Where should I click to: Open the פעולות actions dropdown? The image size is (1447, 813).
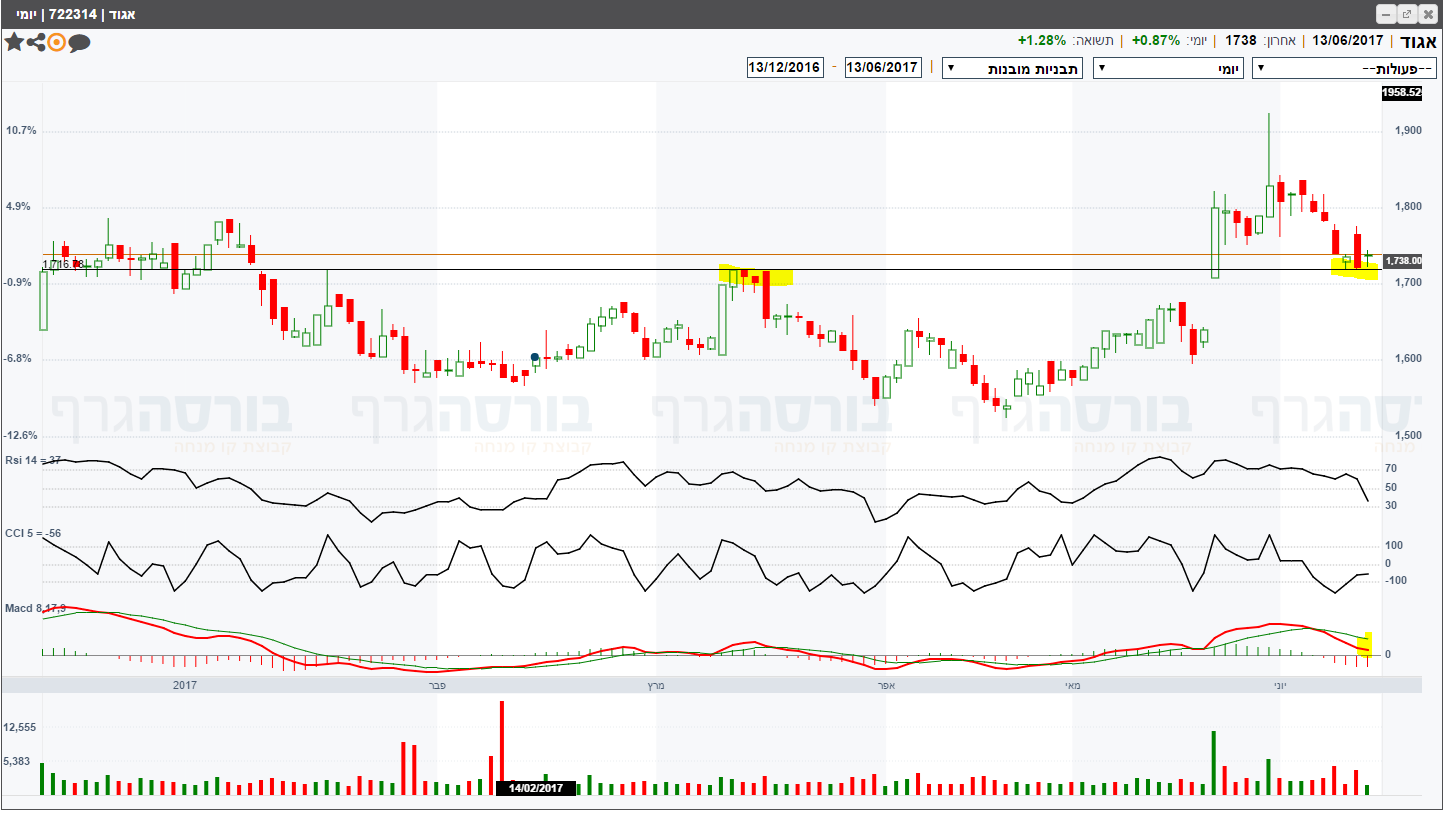tap(1345, 68)
